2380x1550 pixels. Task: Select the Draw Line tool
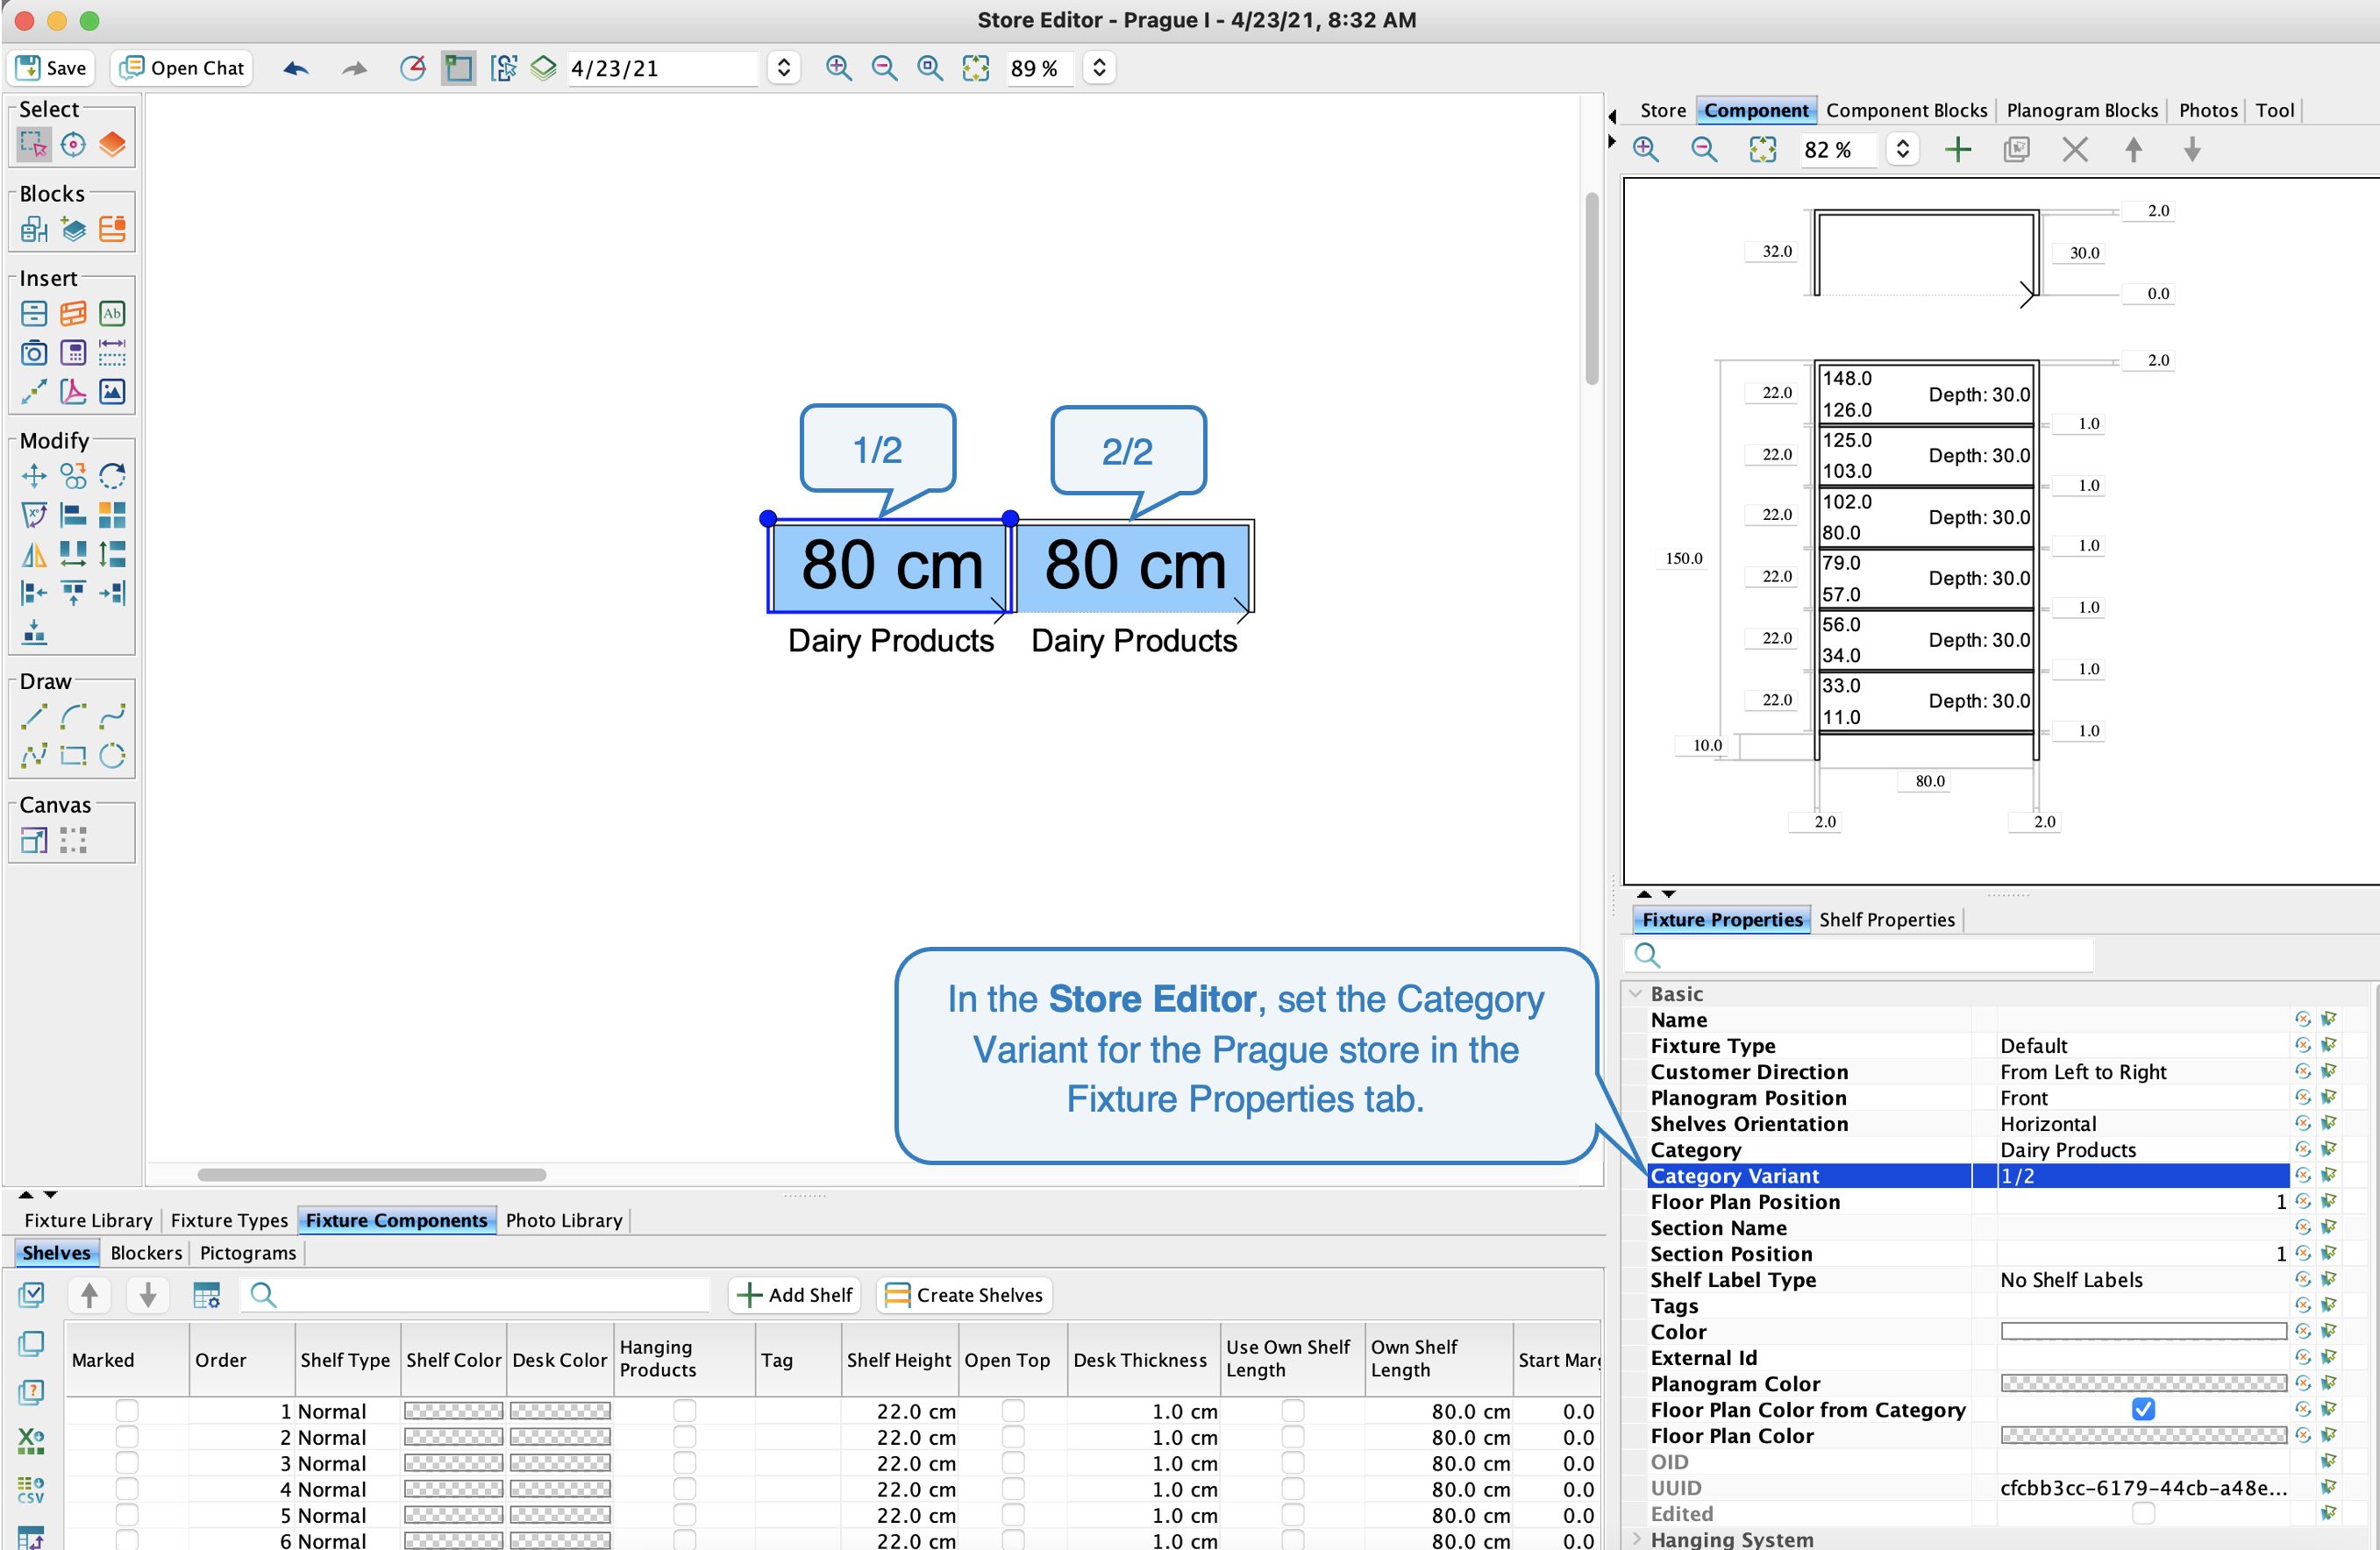click(34, 716)
